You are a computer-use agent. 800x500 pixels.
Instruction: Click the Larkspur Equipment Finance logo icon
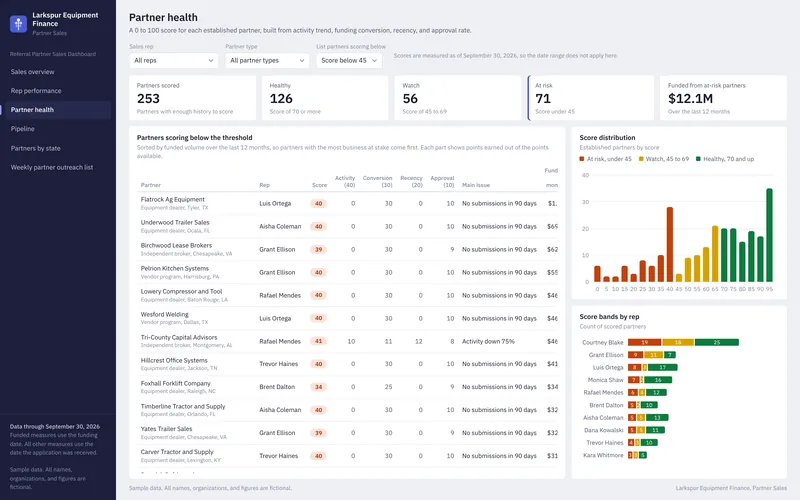pyautogui.click(x=18, y=23)
